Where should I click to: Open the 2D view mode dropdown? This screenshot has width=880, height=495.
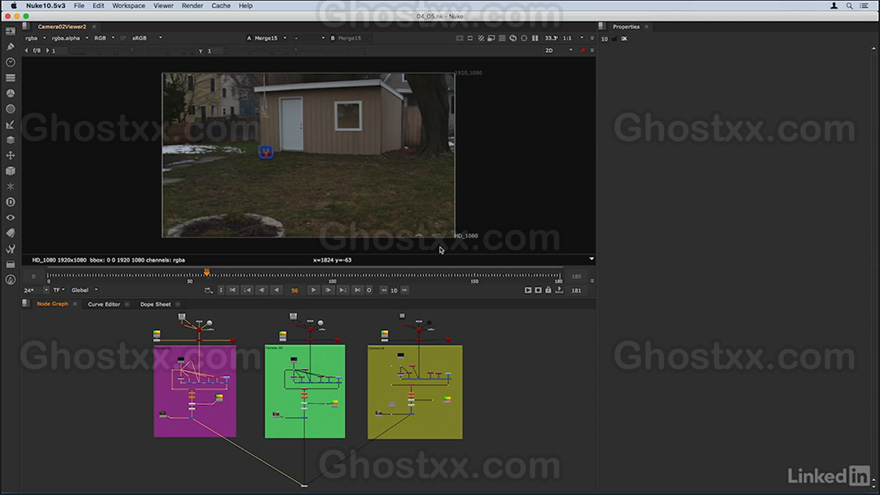tap(559, 51)
